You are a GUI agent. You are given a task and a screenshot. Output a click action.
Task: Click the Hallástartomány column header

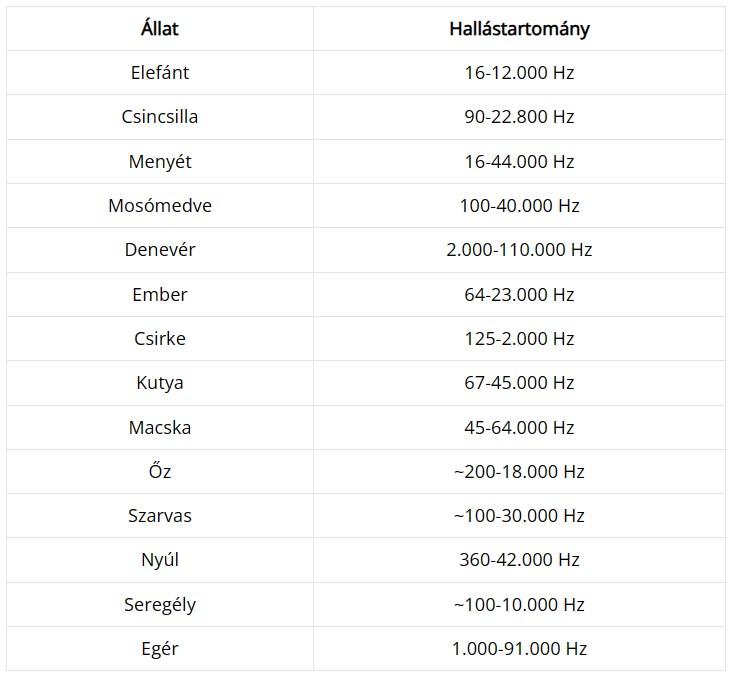click(519, 29)
